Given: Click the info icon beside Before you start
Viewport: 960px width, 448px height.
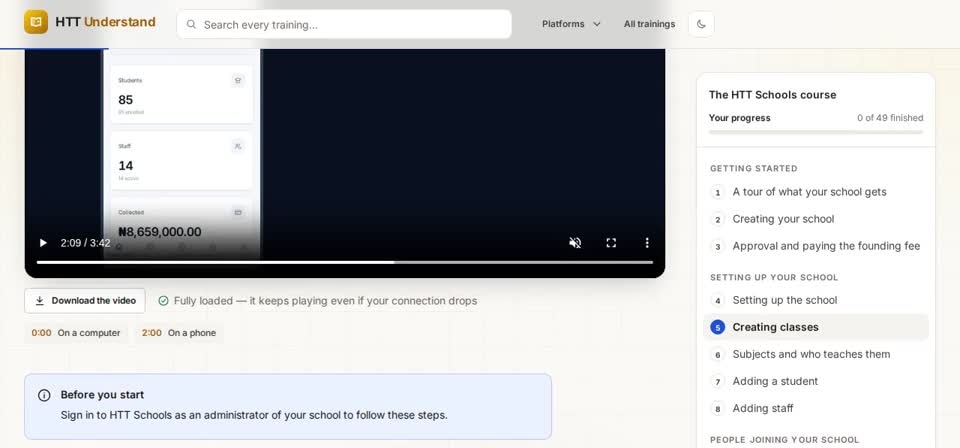Looking at the screenshot, I should tap(44, 395).
